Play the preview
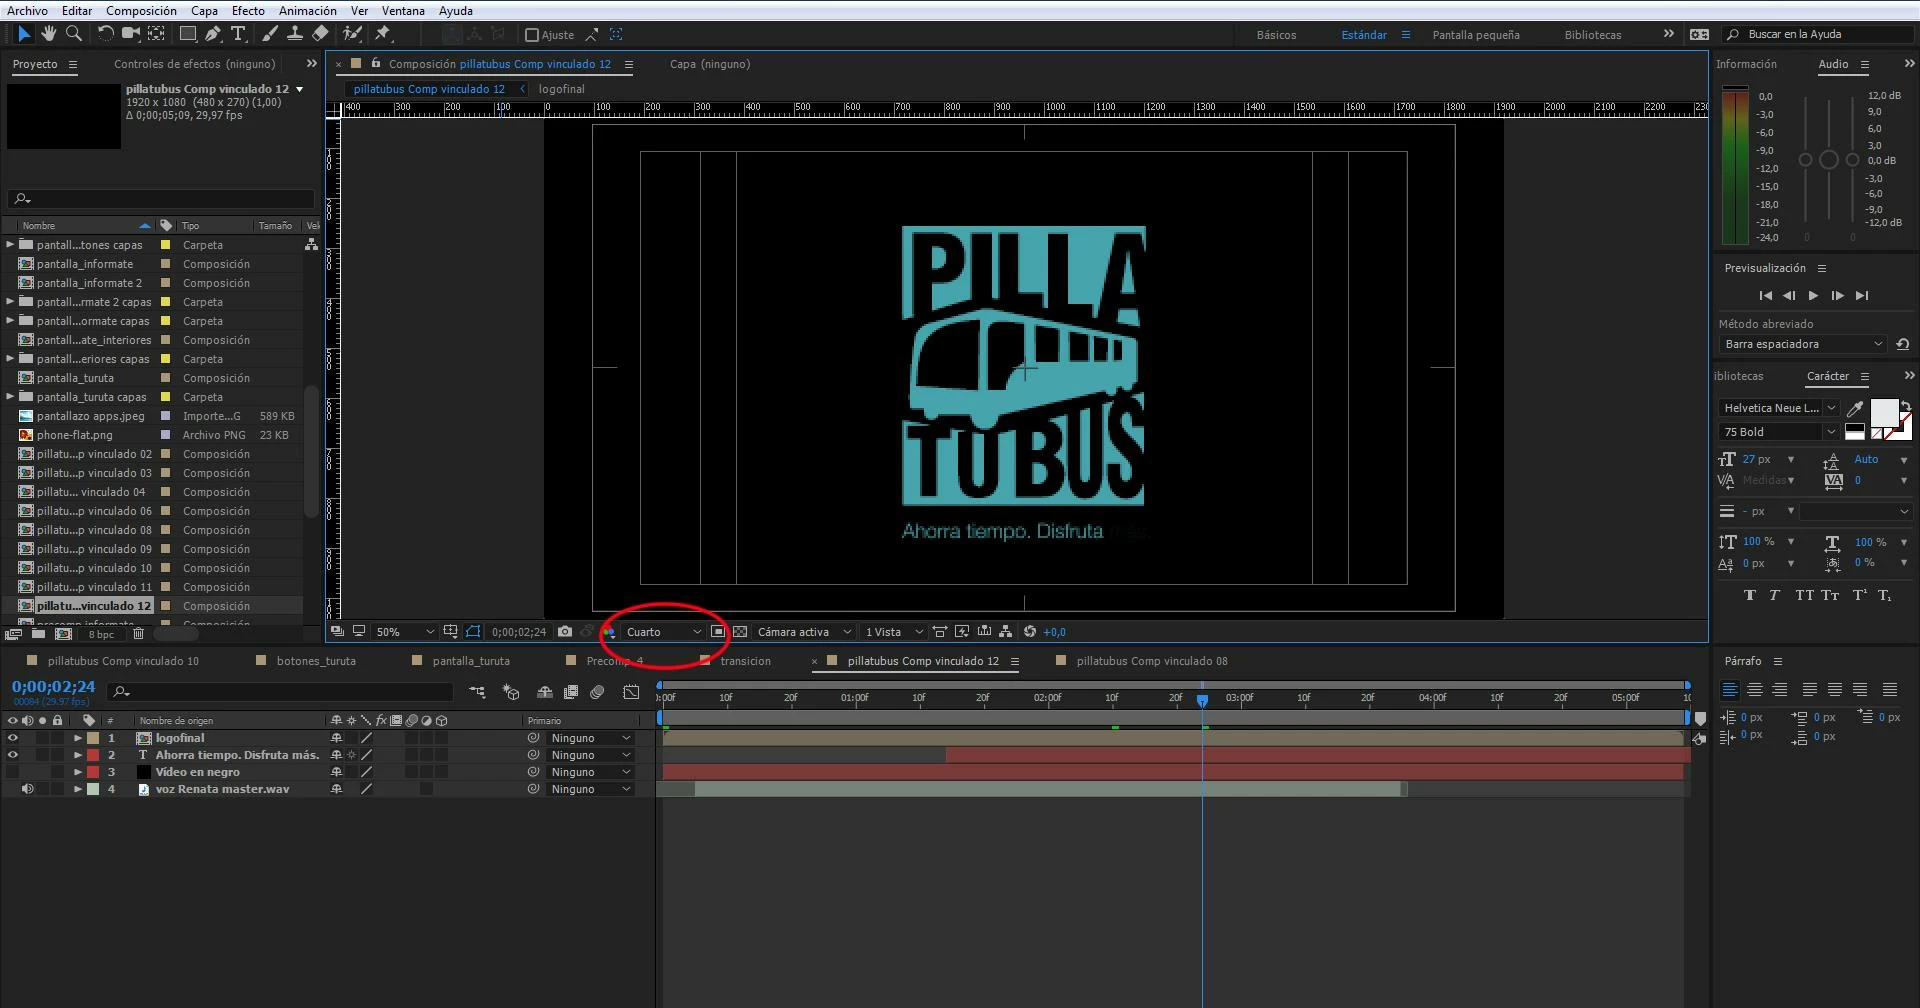Viewport: 1920px width, 1008px height. point(1813,296)
